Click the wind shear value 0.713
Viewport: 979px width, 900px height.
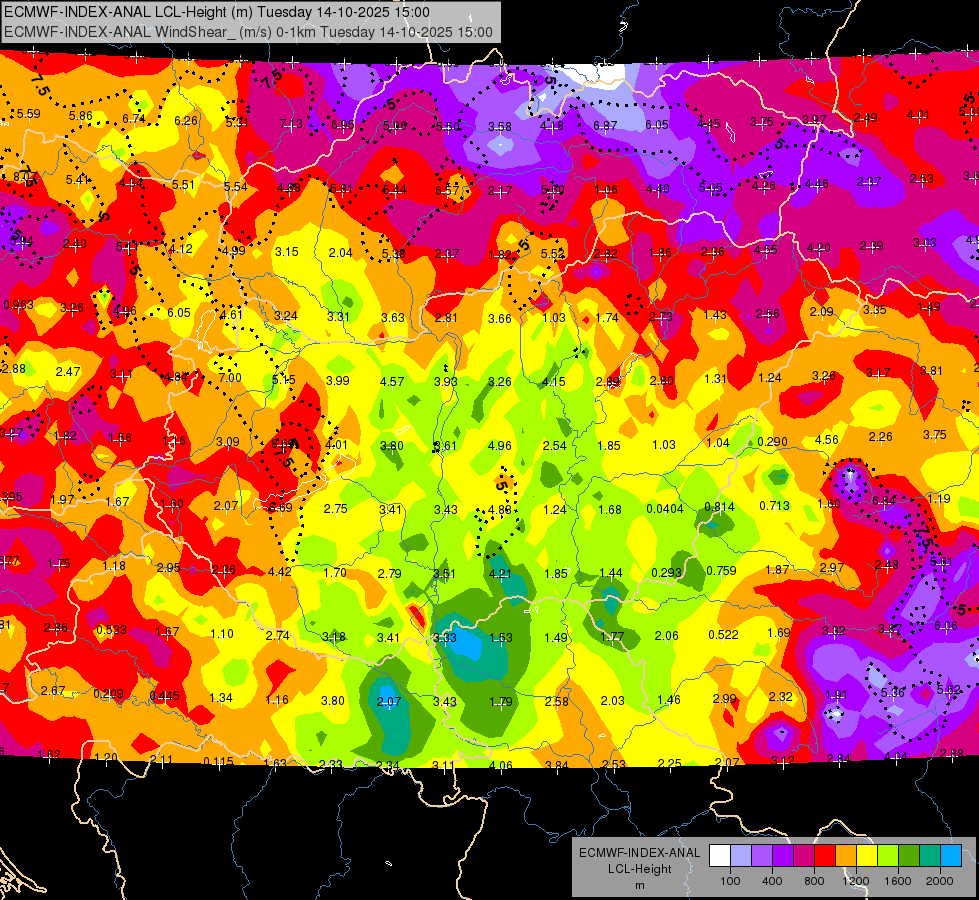point(774,505)
